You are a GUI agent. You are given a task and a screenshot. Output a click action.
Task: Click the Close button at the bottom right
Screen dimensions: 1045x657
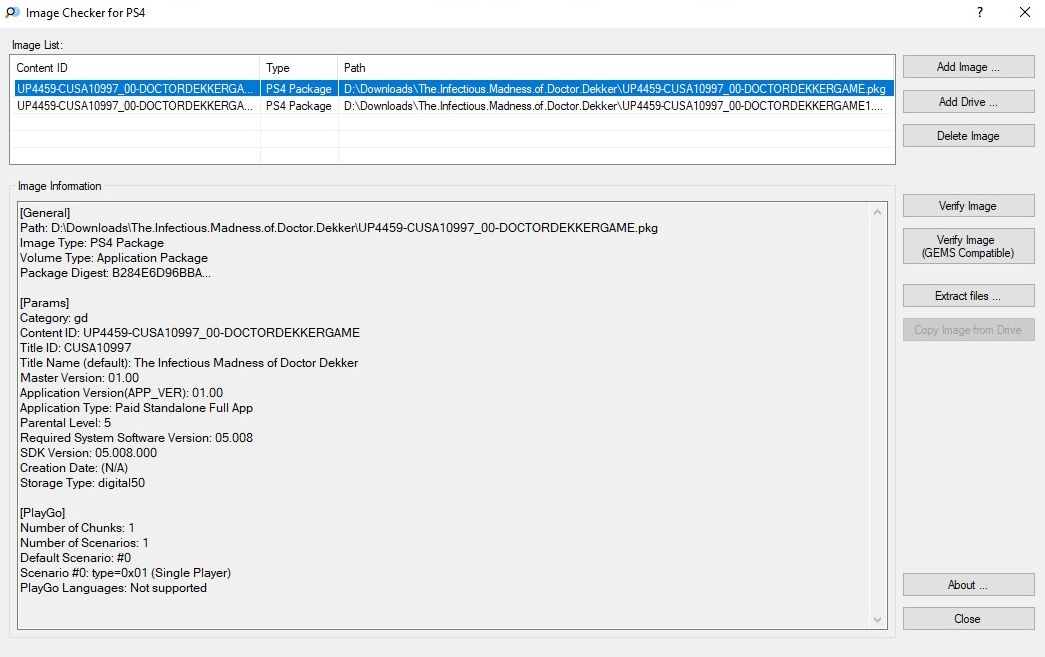[968, 618]
